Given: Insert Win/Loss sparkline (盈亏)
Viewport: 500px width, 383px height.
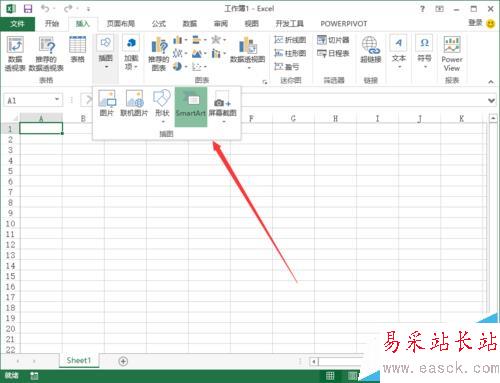Looking at the screenshot, I should click(x=287, y=67).
